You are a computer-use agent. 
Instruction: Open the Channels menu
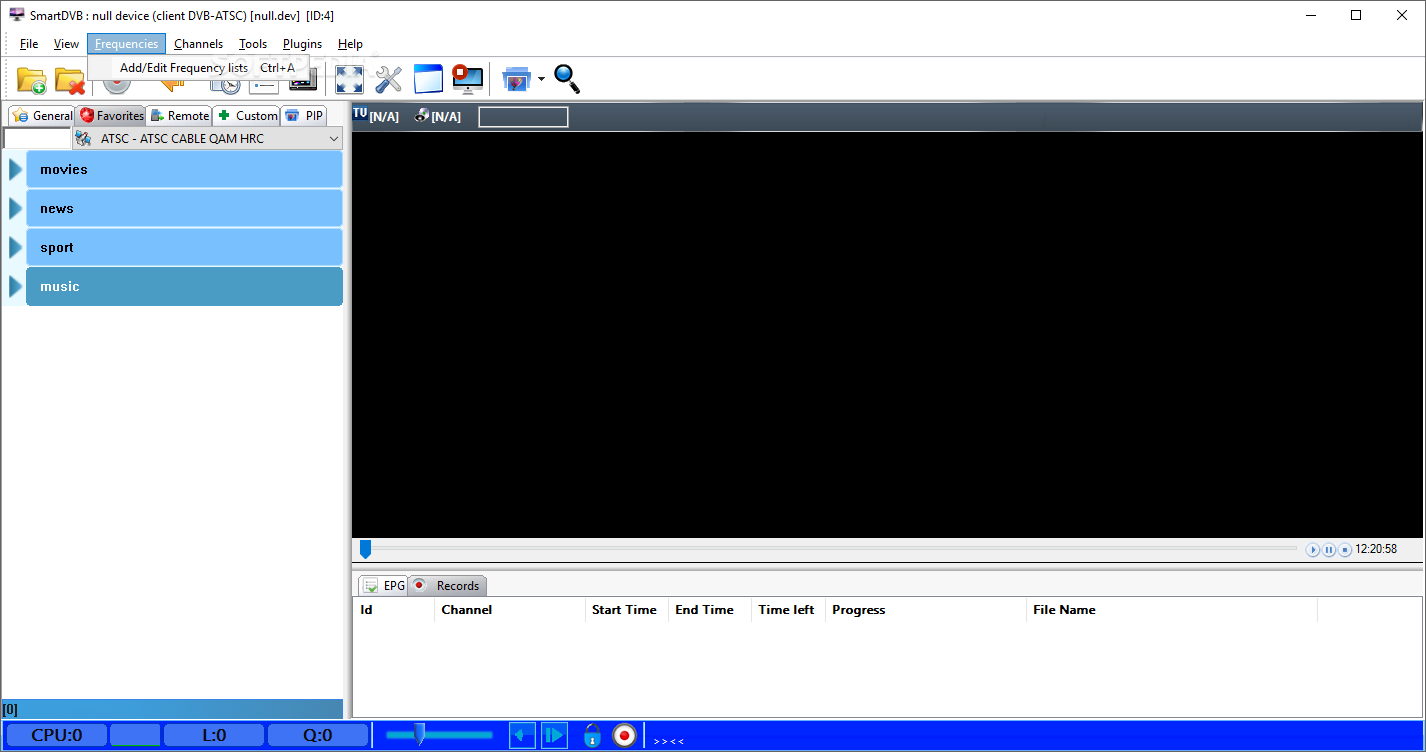pyautogui.click(x=198, y=44)
